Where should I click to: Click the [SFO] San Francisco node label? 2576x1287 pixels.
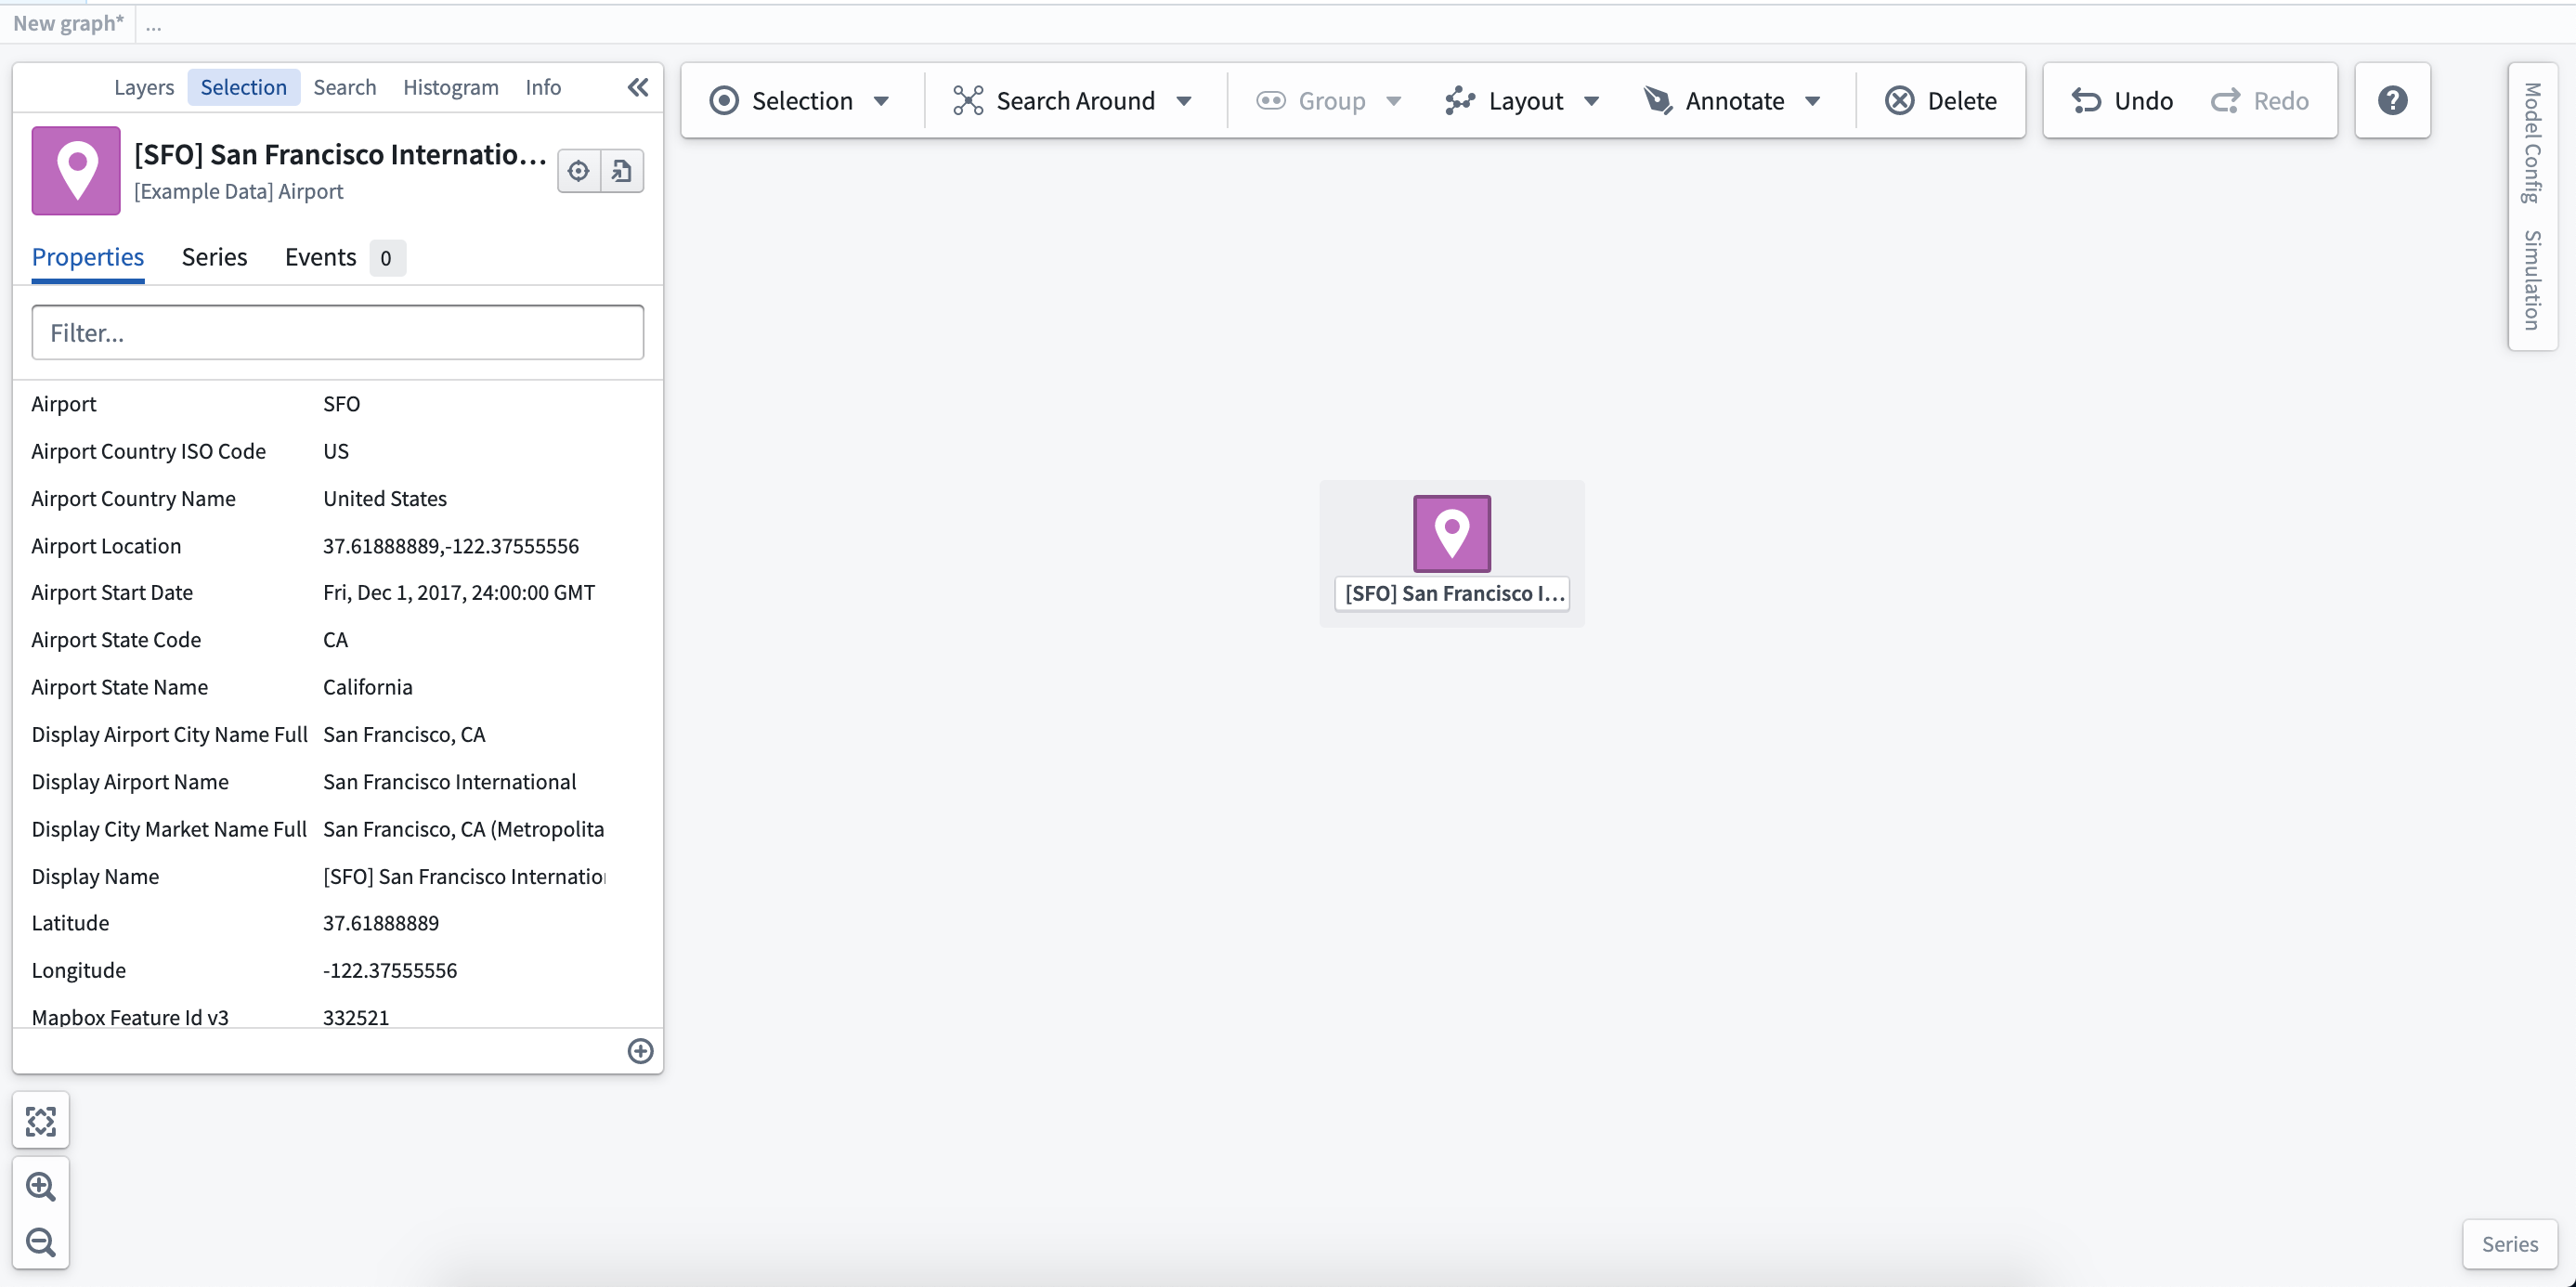click(1453, 593)
